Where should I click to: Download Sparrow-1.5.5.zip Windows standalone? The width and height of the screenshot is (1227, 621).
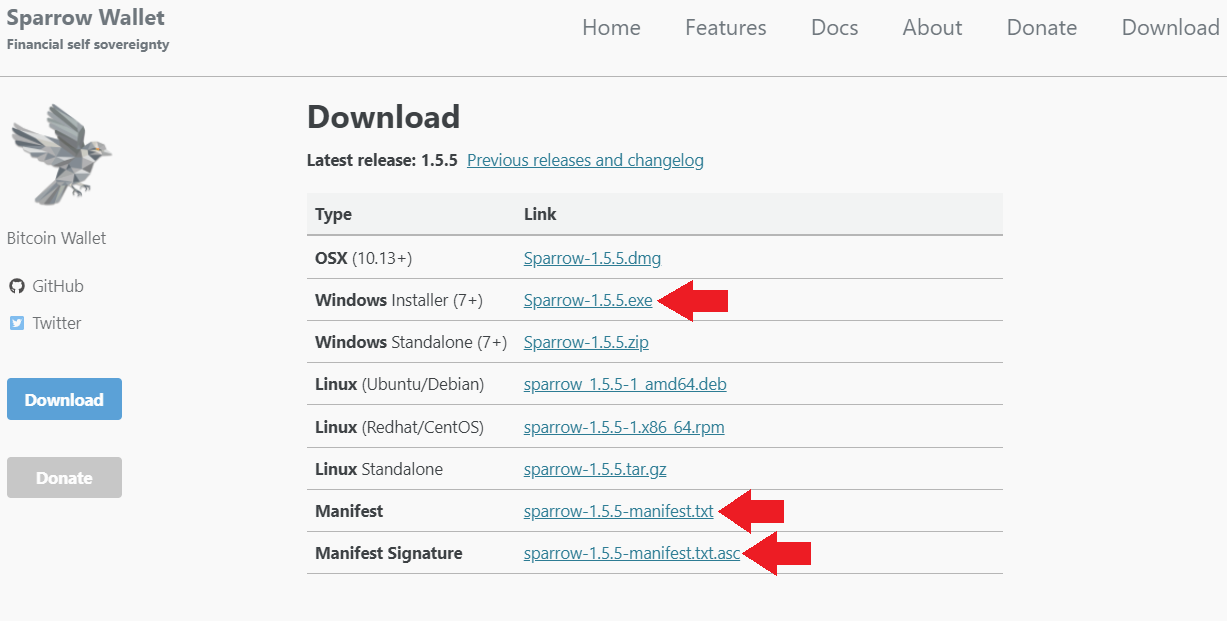click(586, 342)
